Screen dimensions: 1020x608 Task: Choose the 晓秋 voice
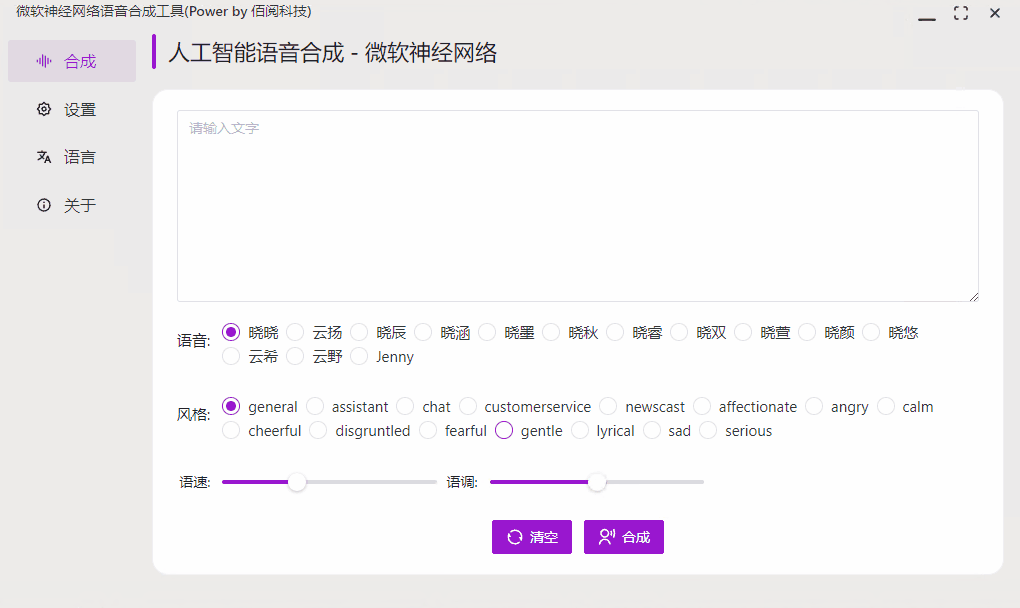[551, 332]
